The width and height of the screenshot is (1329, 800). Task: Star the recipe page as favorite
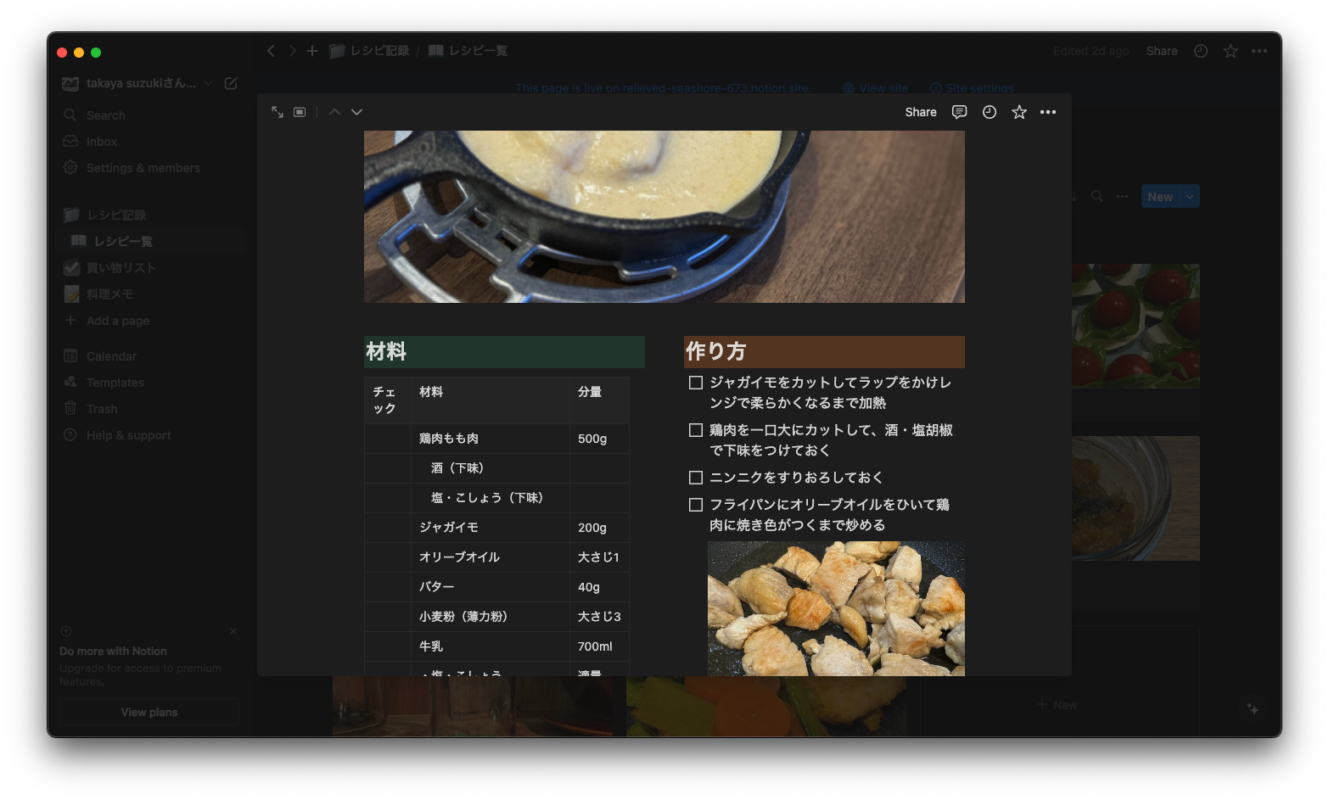[x=1019, y=112]
